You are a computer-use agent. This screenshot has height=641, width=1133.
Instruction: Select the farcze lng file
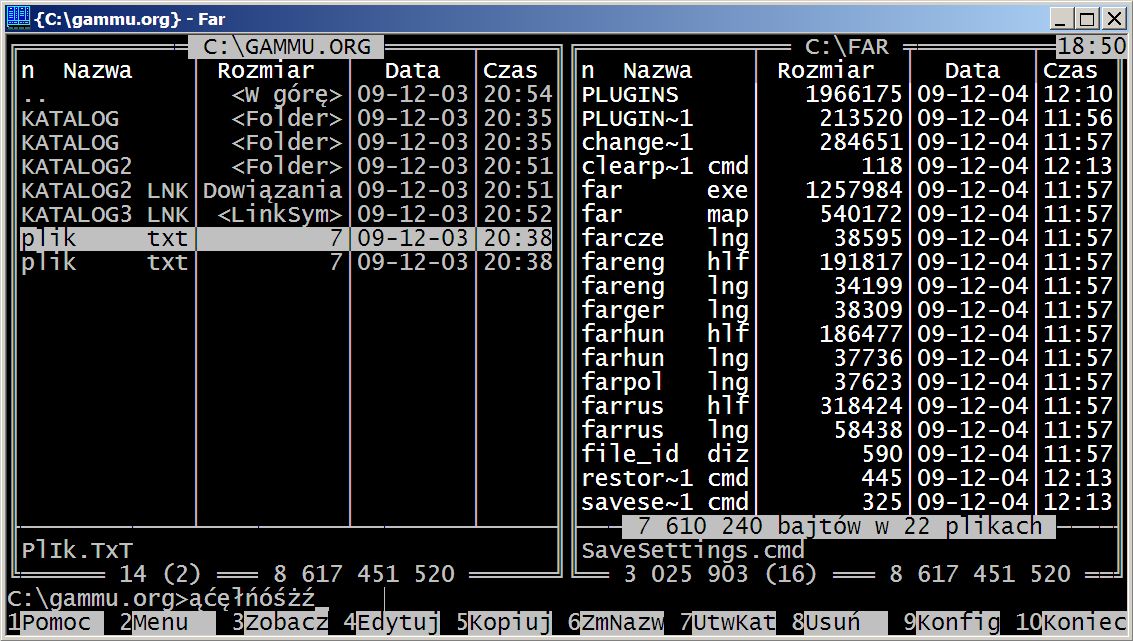pos(847,238)
